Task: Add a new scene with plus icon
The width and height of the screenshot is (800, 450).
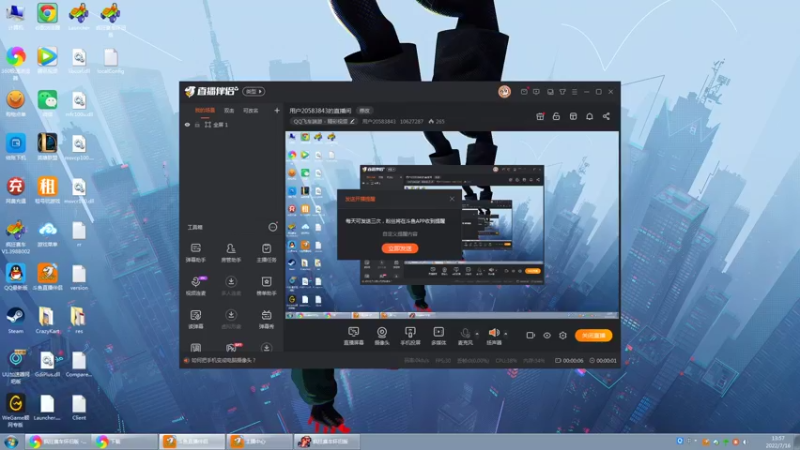Action: pos(277,110)
